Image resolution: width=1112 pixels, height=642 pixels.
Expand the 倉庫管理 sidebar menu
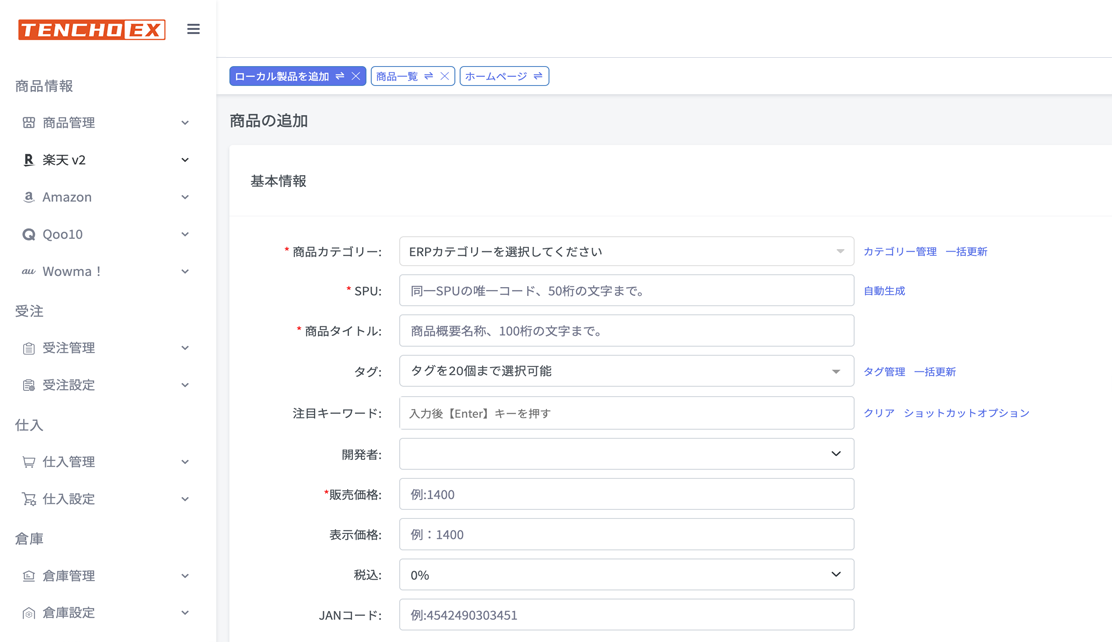click(185, 576)
